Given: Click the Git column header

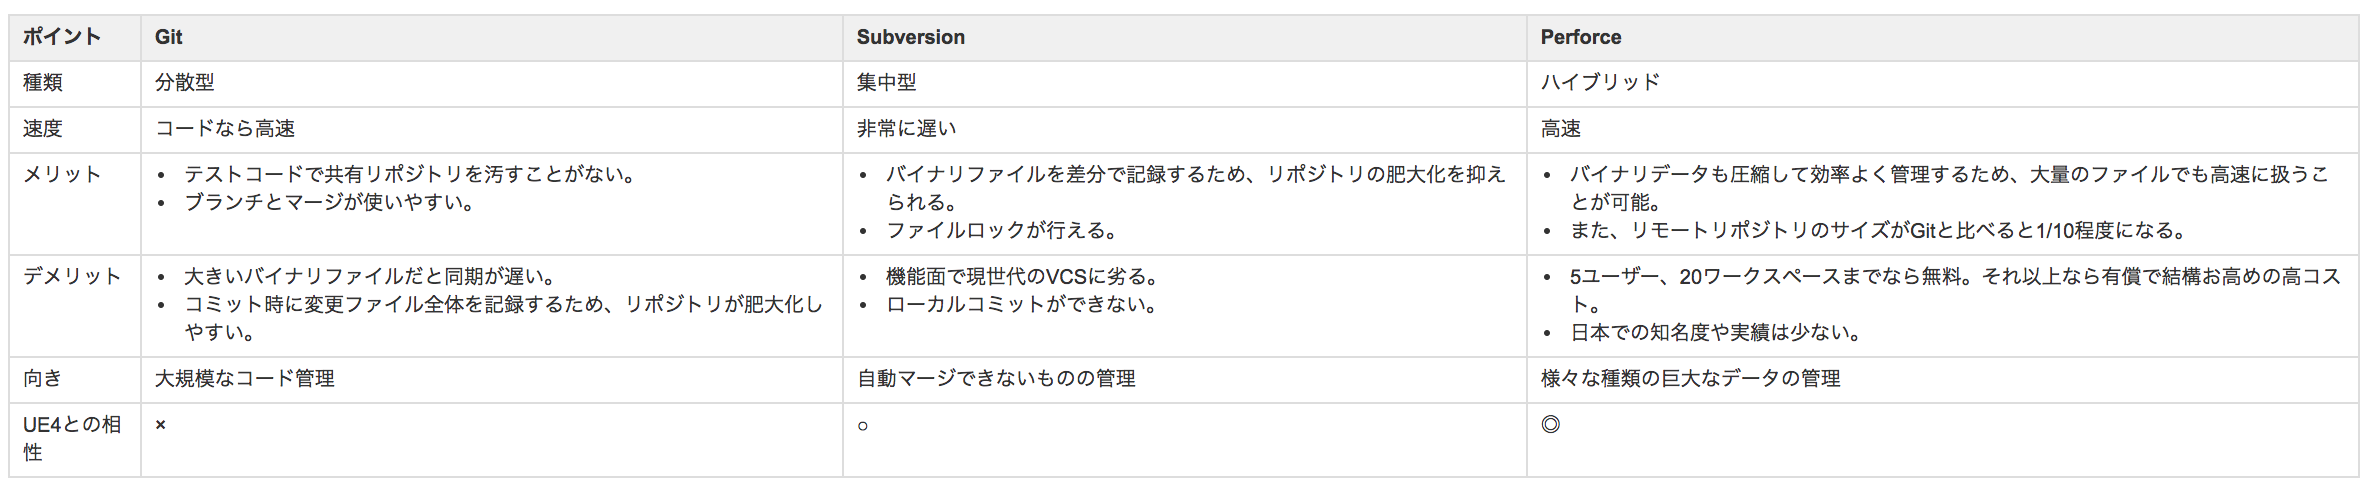Looking at the screenshot, I should point(168,37).
